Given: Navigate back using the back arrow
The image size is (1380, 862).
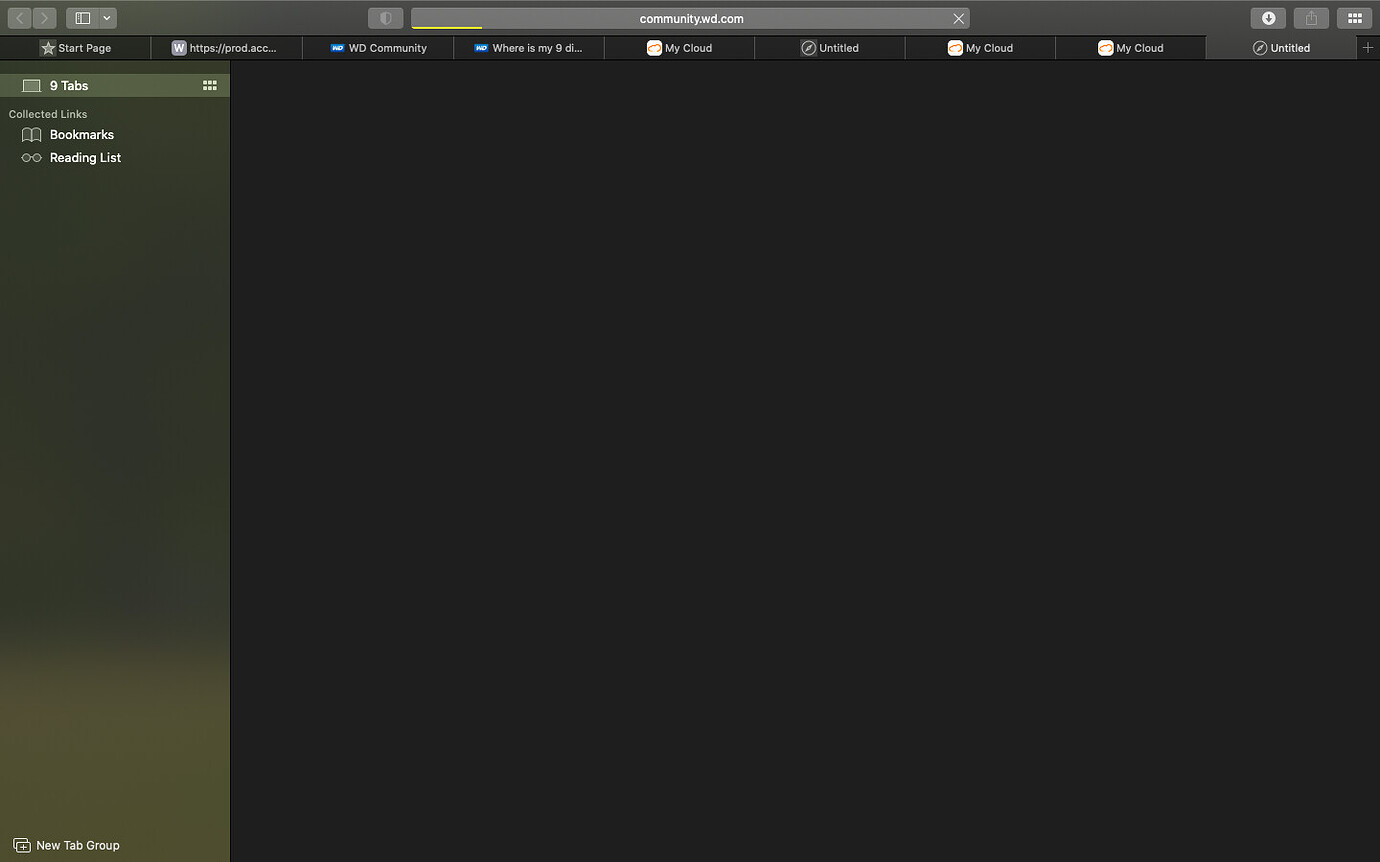Looking at the screenshot, I should pyautogui.click(x=18, y=17).
